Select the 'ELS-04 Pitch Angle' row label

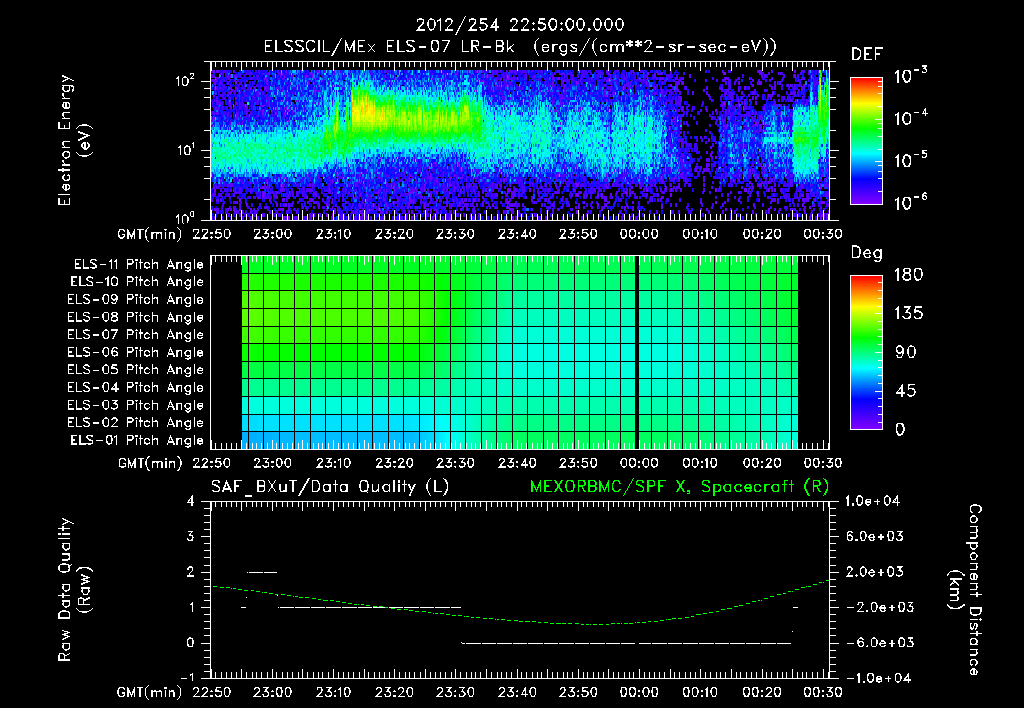(136, 387)
